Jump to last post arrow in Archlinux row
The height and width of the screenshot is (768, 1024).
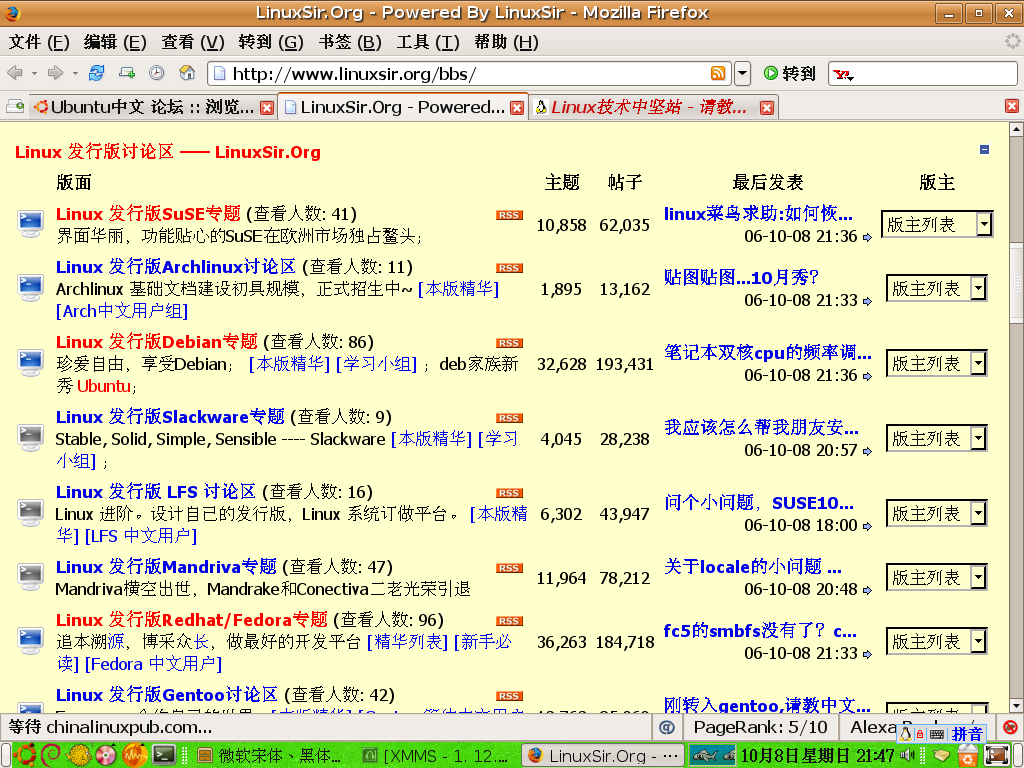(x=867, y=302)
